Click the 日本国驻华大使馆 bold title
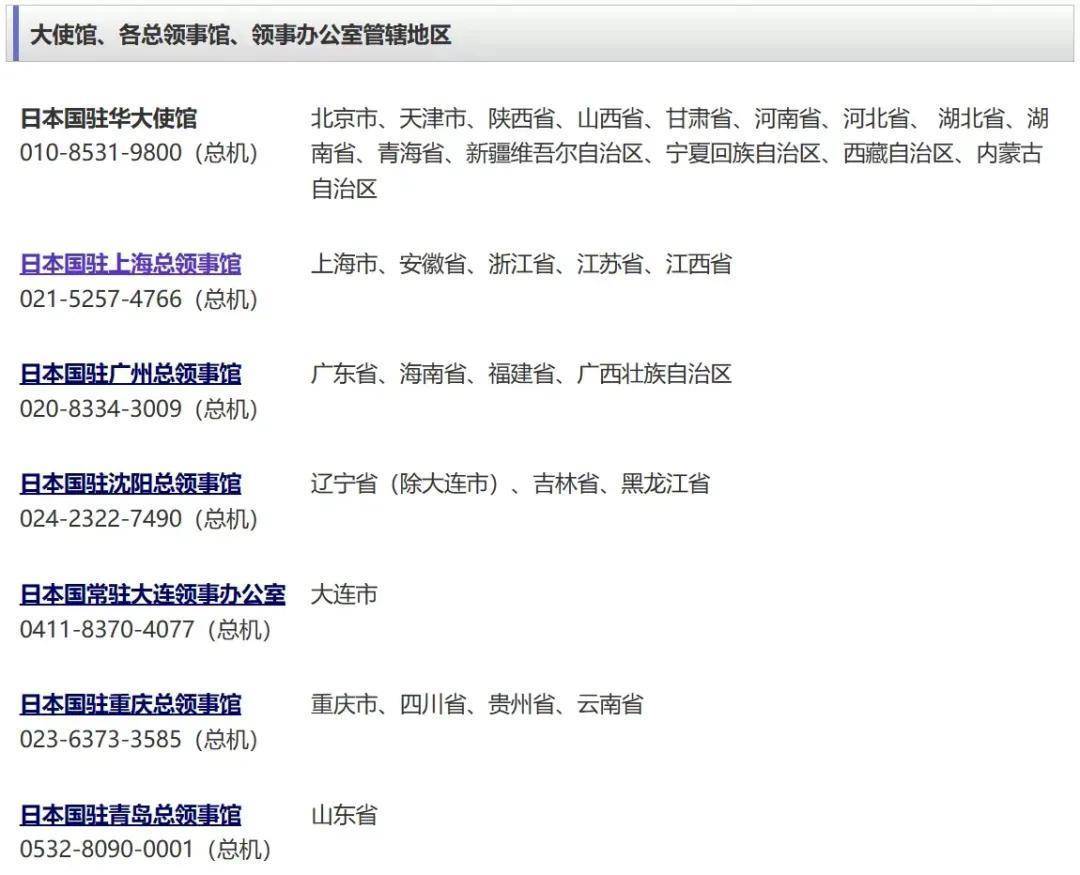Viewport: 1080px width, 875px height. [x=108, y=118]
